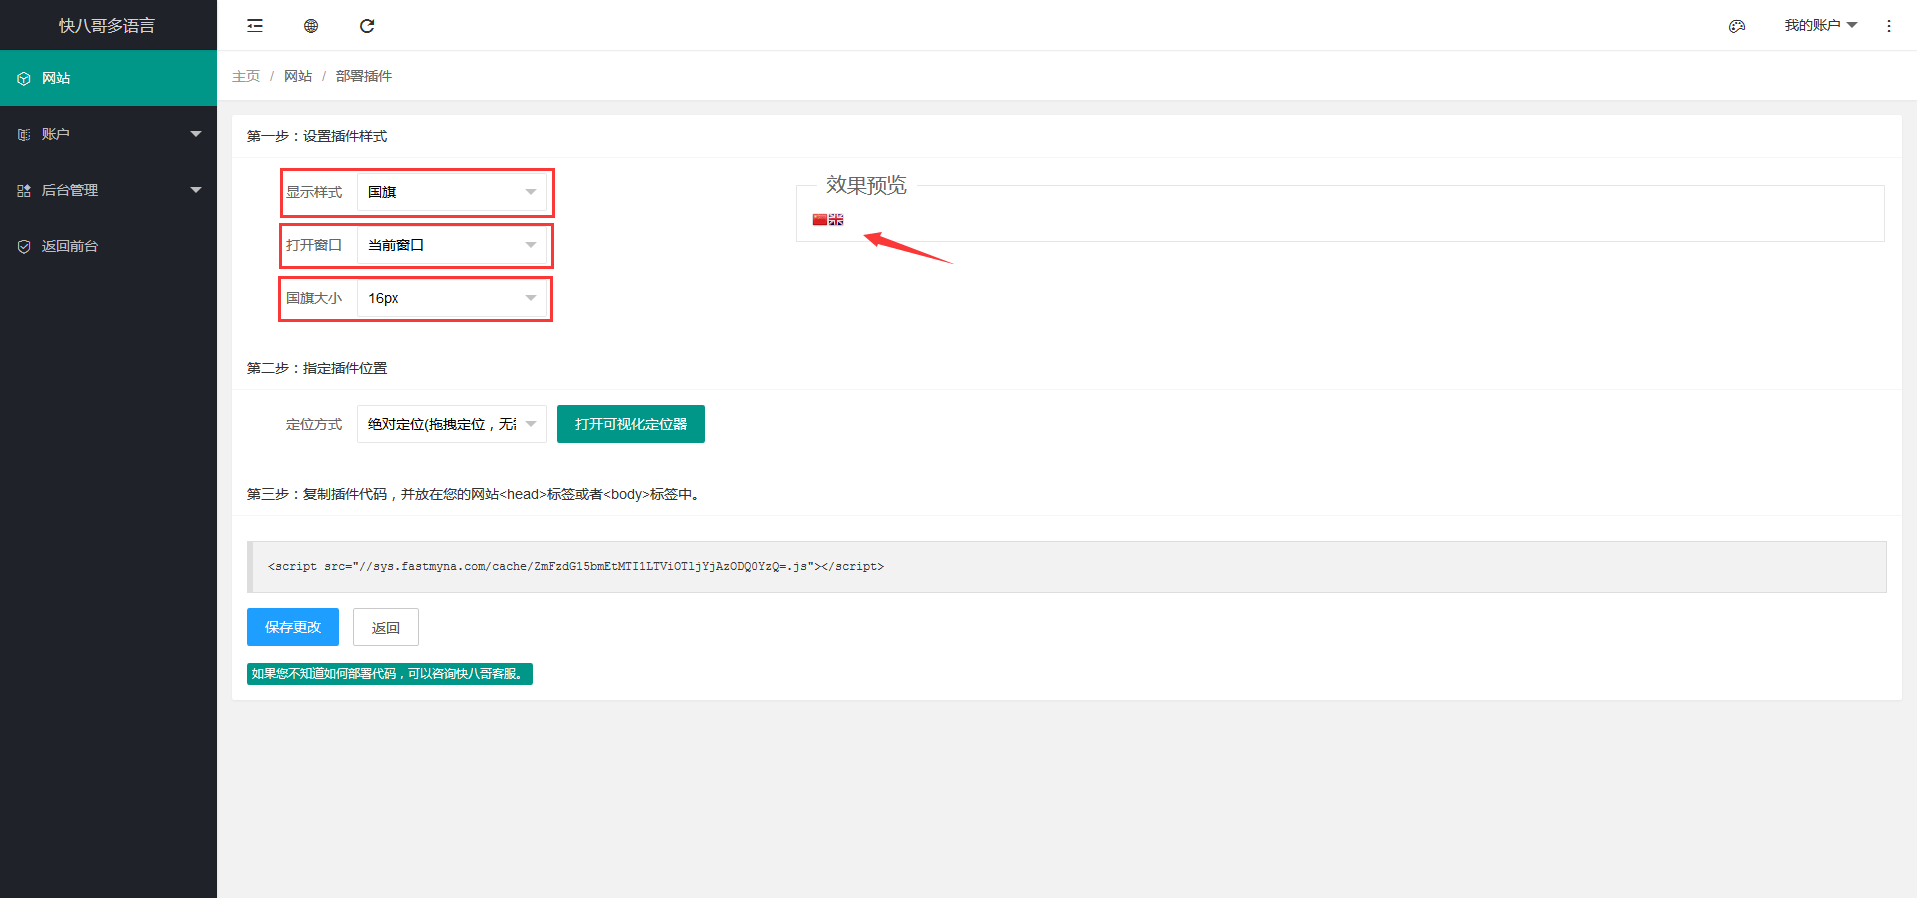This screenshot has width=1917, height=898.
Task: Open the 打开窗口 dropdown showing 当前窗口
Action: point(452,245)
